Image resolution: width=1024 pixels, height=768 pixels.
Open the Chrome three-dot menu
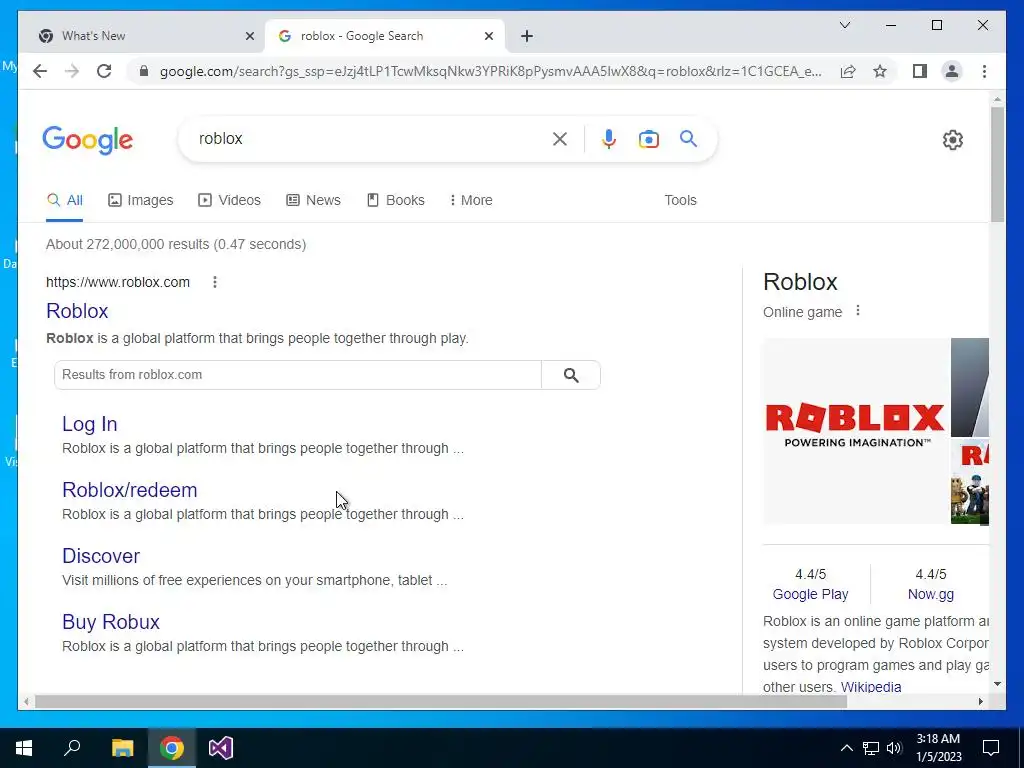coord(984,71)
